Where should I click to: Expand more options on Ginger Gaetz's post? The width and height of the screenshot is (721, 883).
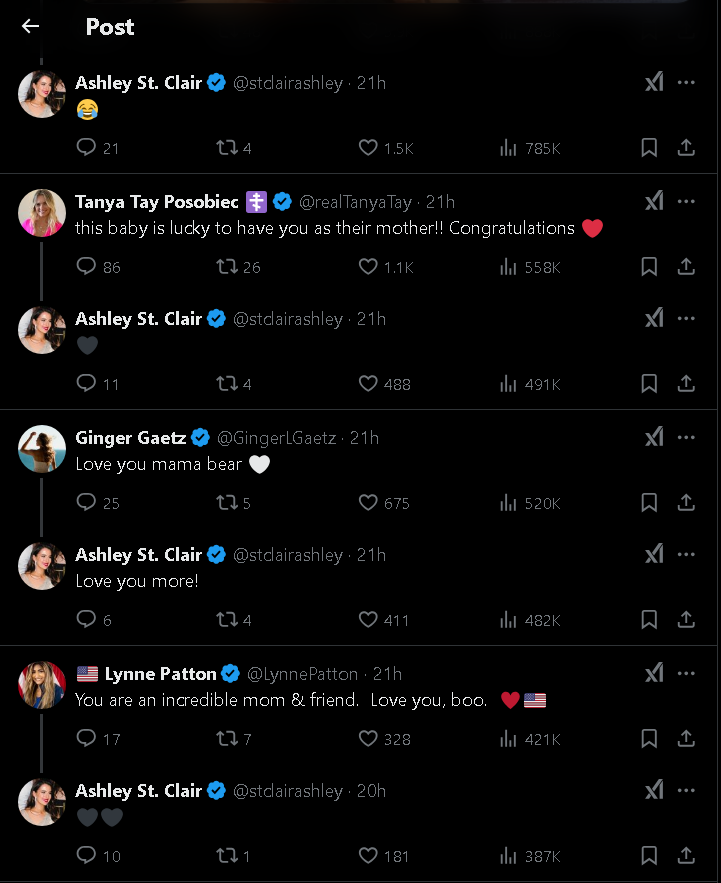(686, 437)
